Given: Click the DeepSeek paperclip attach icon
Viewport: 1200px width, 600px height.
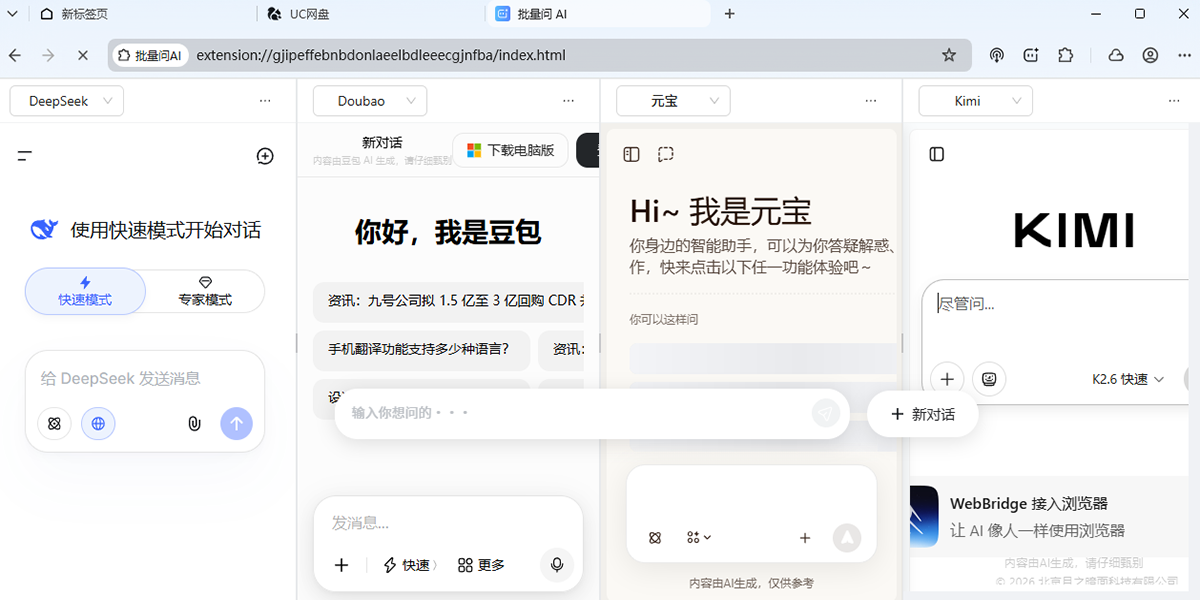Looking at the screenshot, I should tap(194, 424).
